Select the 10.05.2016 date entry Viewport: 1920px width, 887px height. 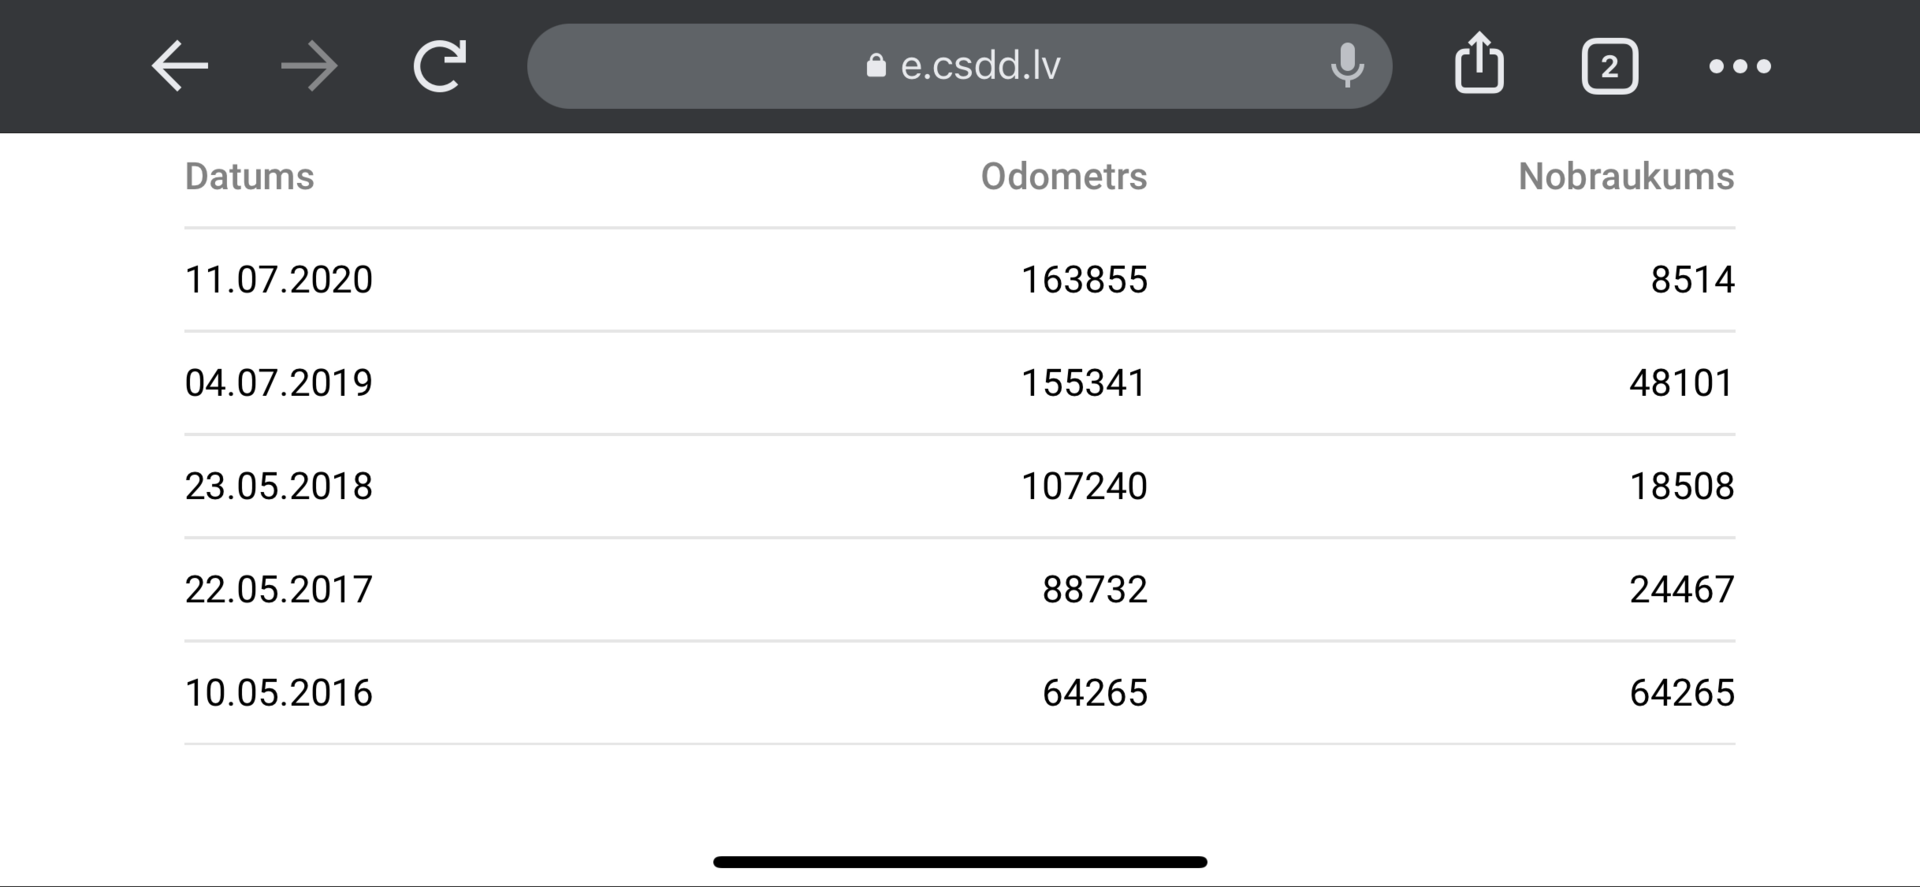[279, 693]
